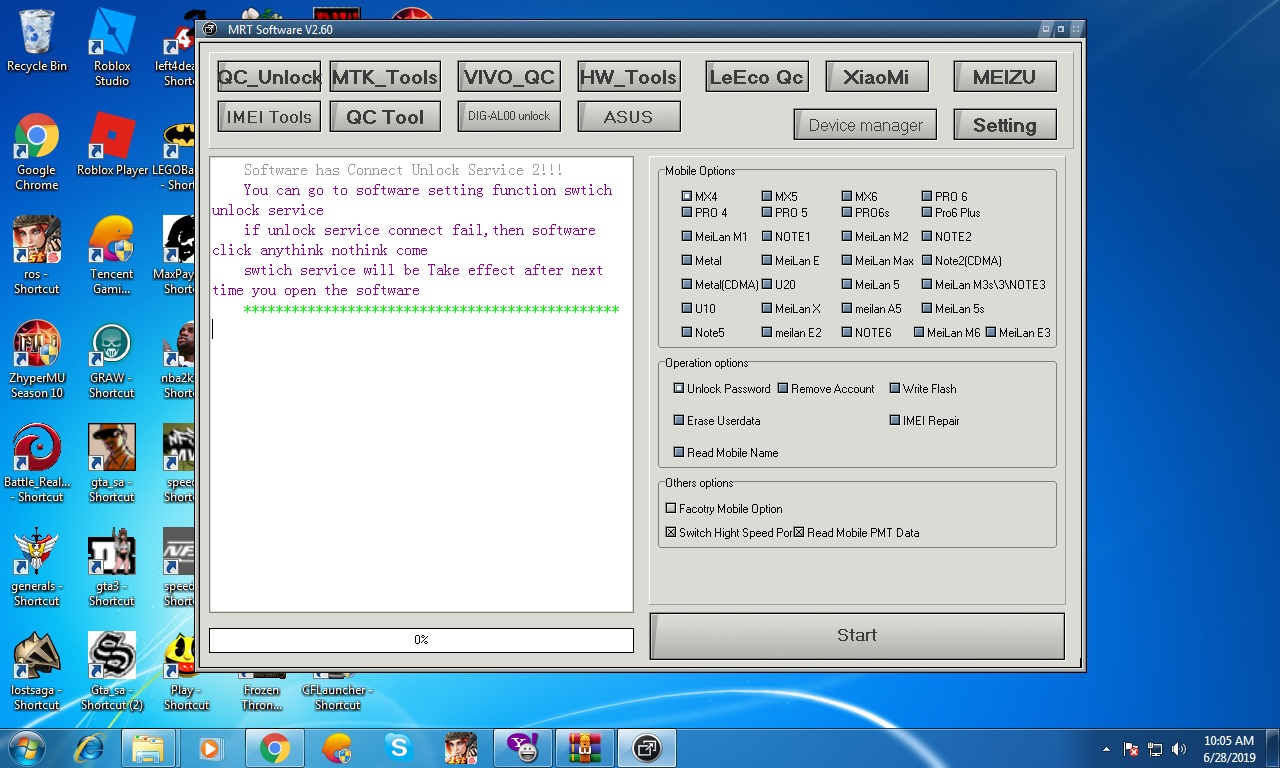This screenshot has height=768, width=1280.
Task: Launch Roblox Player desktop icon
Action: (112, 144)
